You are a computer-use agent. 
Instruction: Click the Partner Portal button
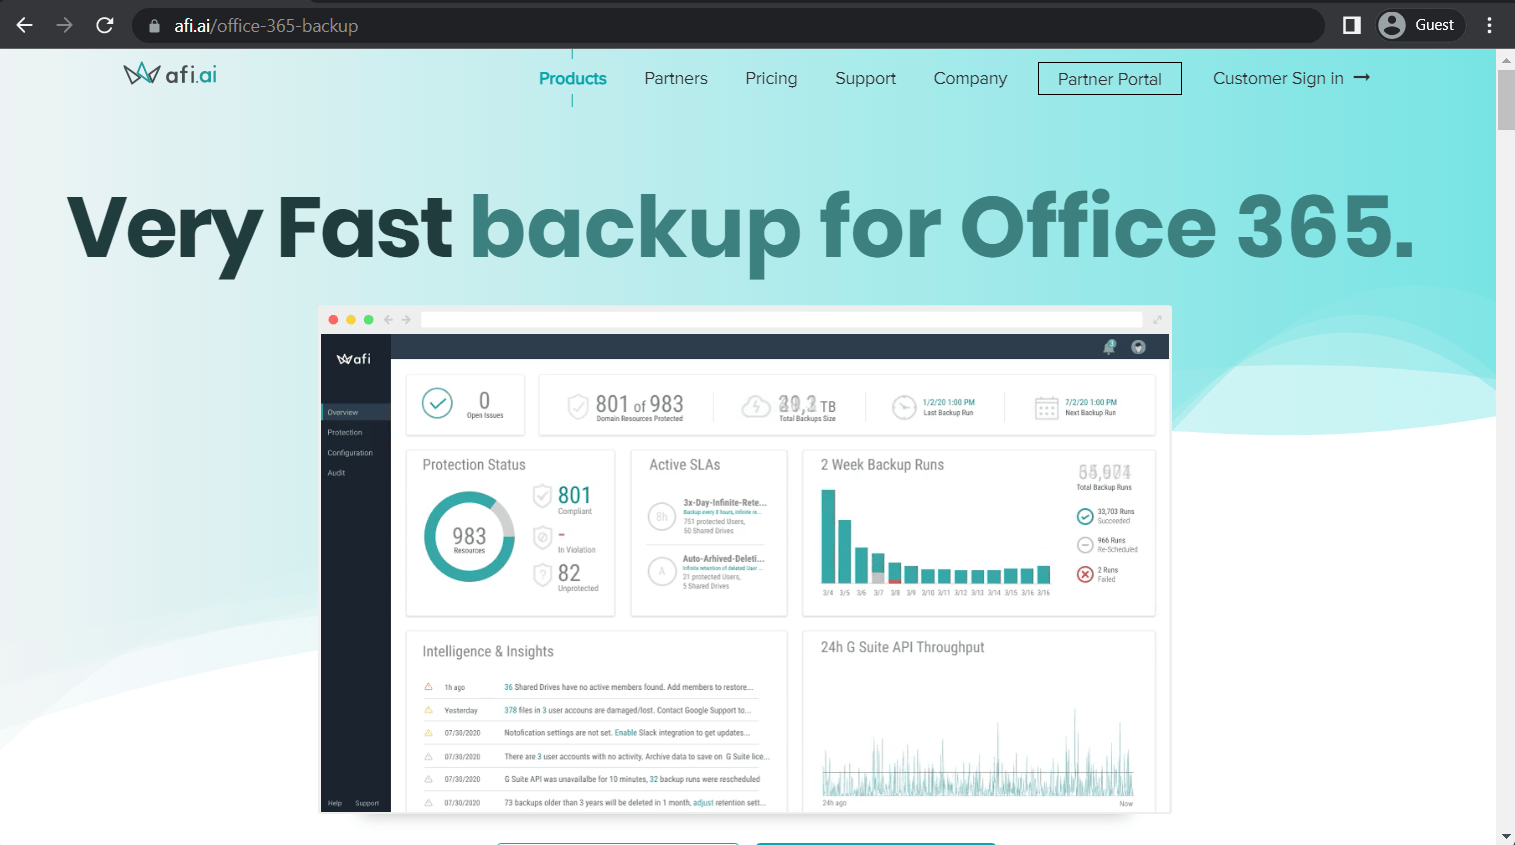[x=1109, y=78]
